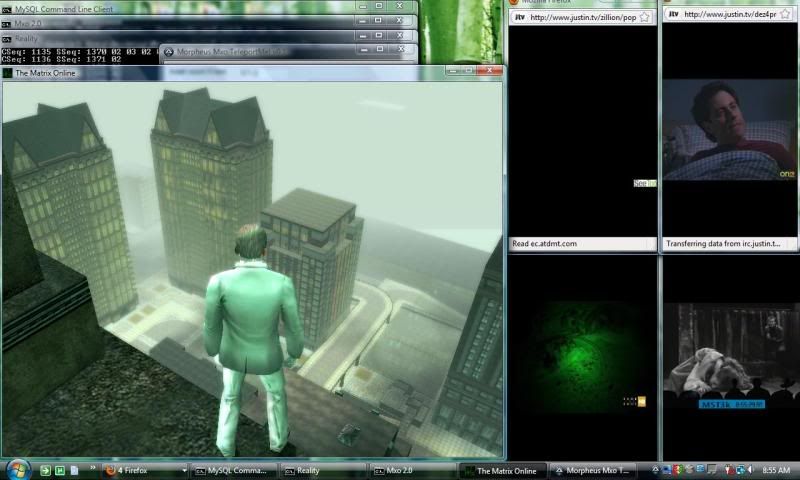Screen dimensions: 800x480
Task: Click the blue MST3K label on video
Action: (732, 405)
